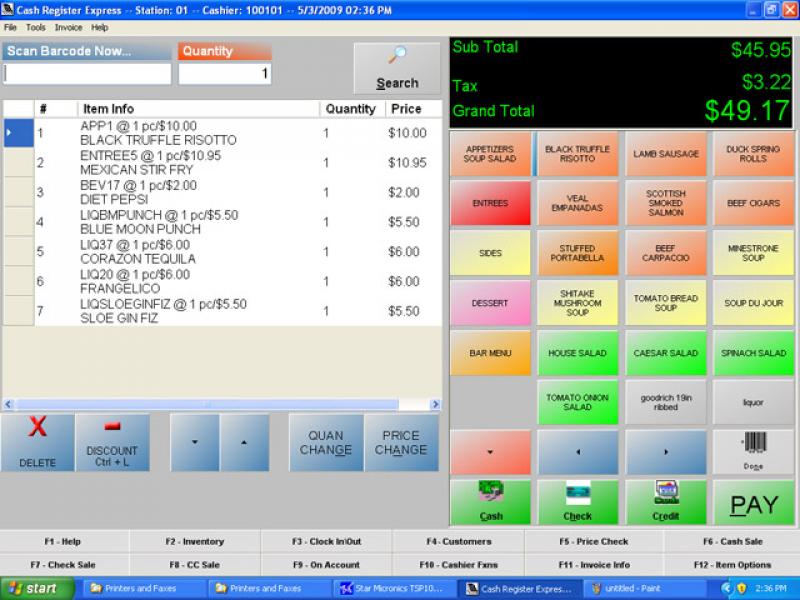Click the liquor button
Screen dimensions: 800x600
pyautogui.click(x=753, y=402)
